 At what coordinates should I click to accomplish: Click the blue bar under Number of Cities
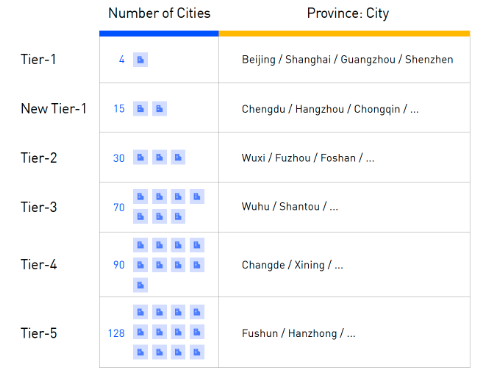point(159,33)
